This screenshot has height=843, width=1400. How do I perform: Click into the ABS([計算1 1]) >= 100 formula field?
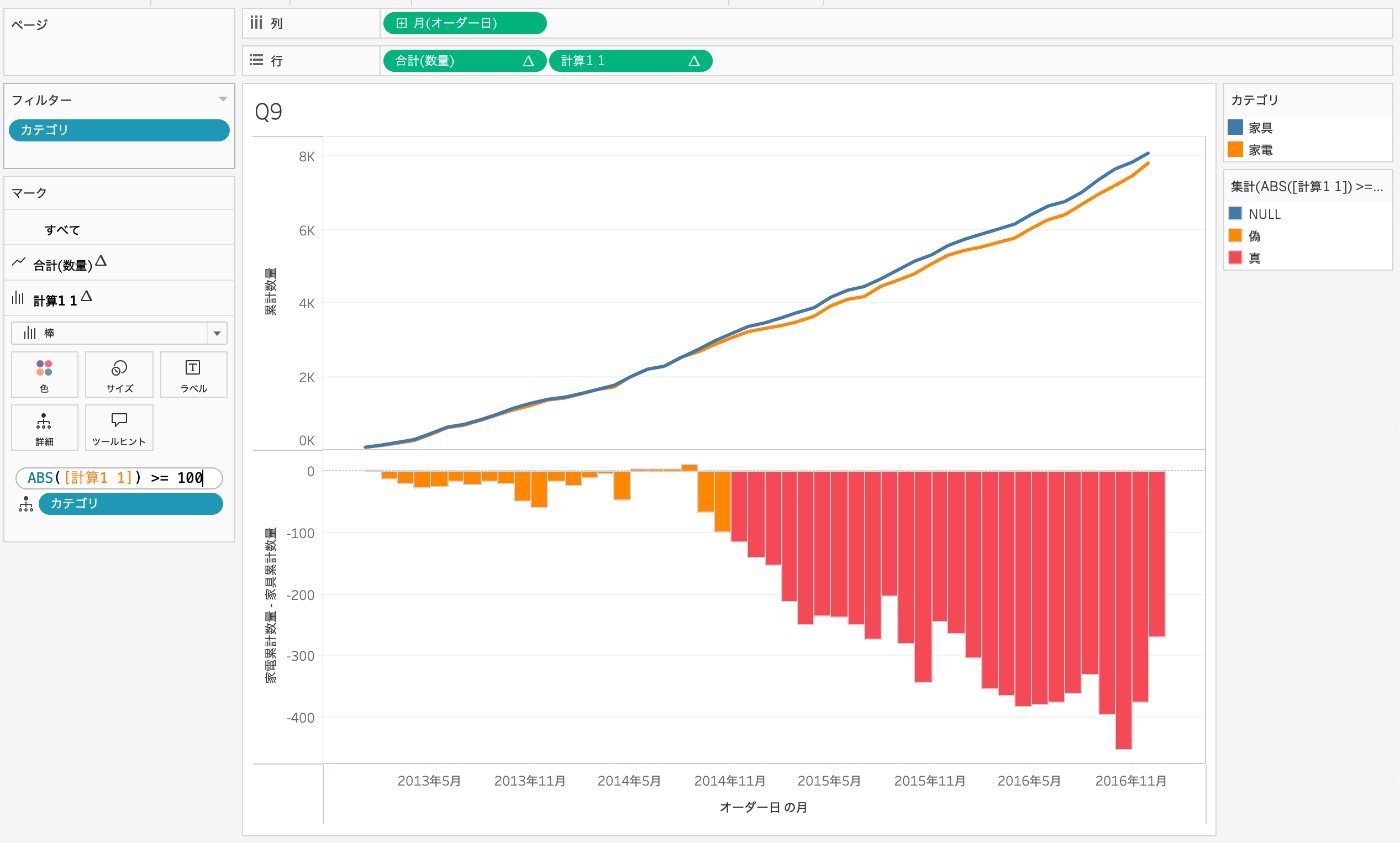coord(119,478)
